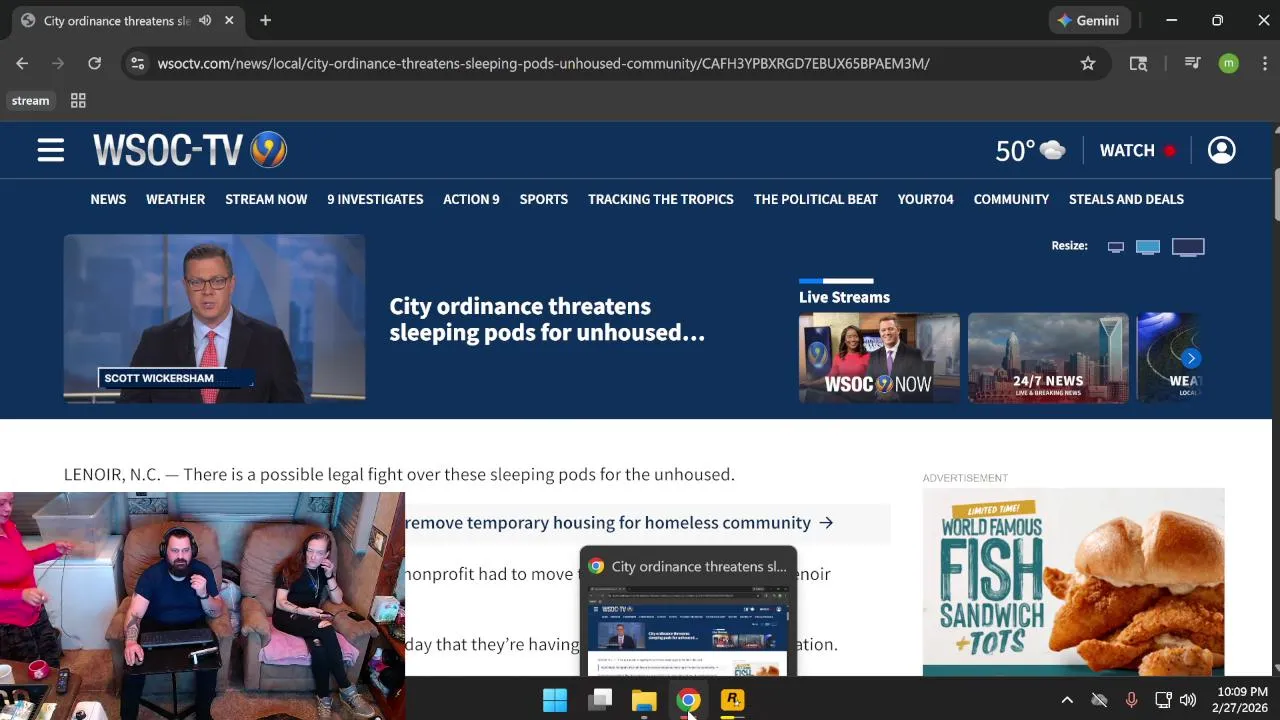Open Chrome three-dot menu
The width and height of the screenshot is (1280, 720).
pos(1265,63)
